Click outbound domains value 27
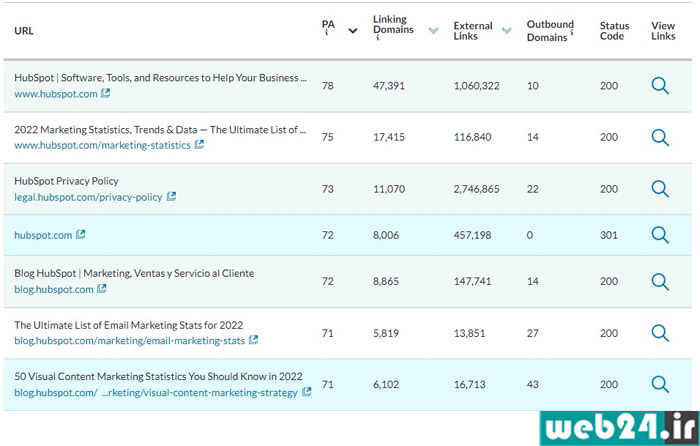 click(533, 333)
